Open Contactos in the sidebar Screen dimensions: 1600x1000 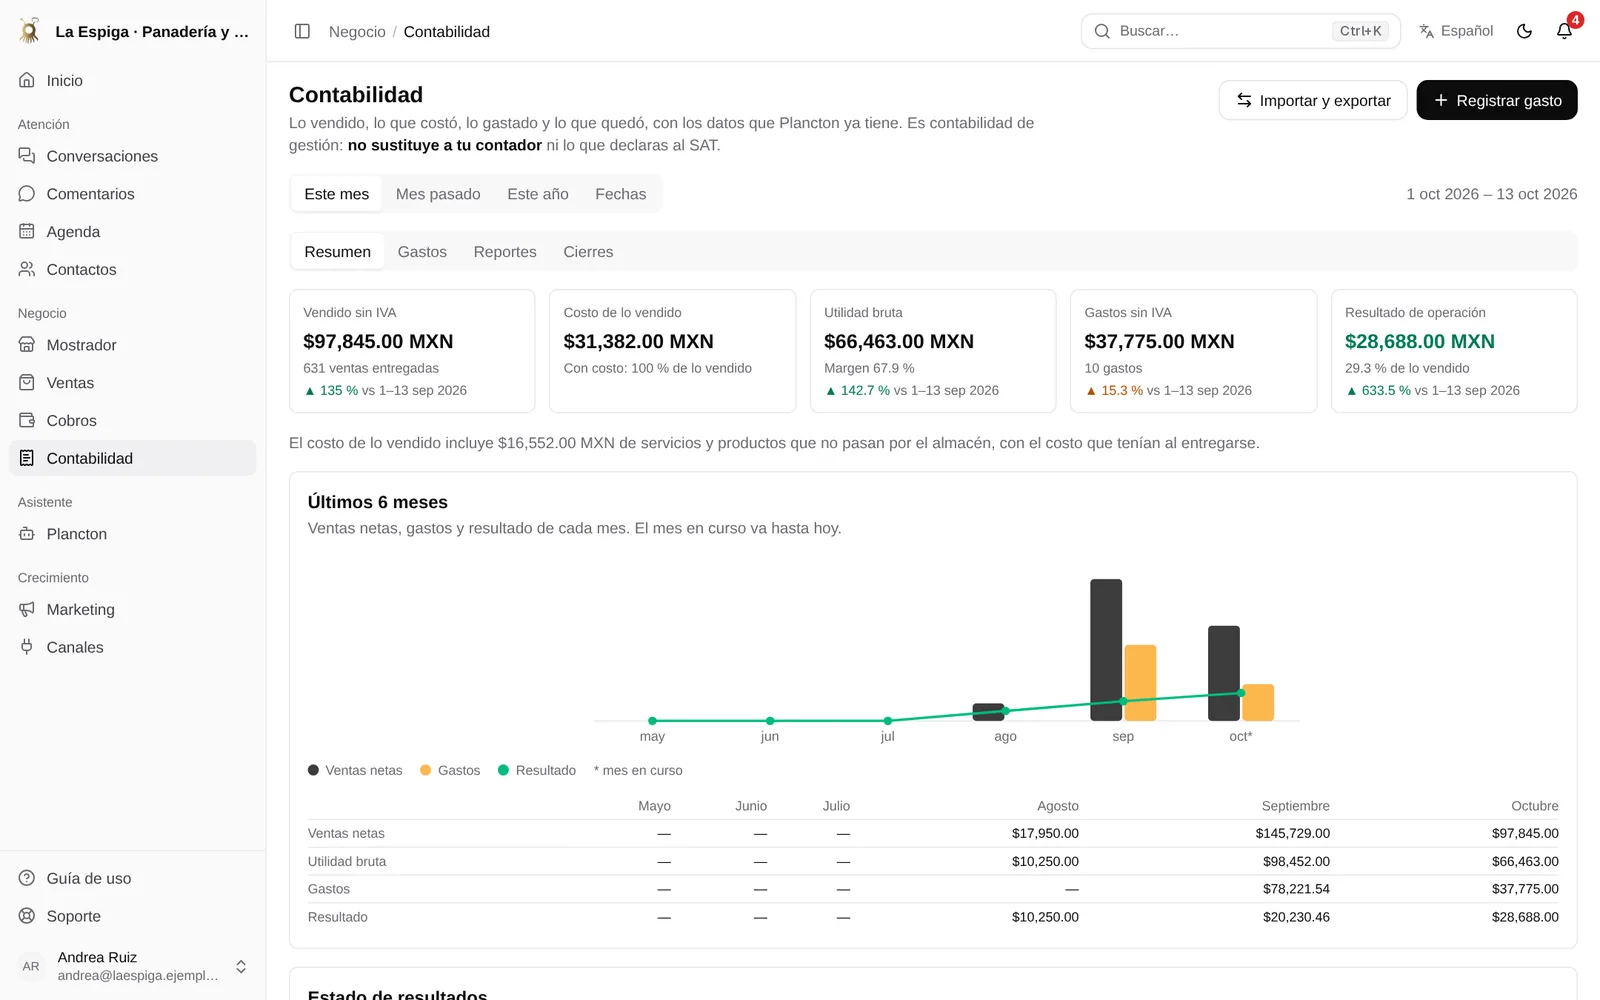[133, 270]
